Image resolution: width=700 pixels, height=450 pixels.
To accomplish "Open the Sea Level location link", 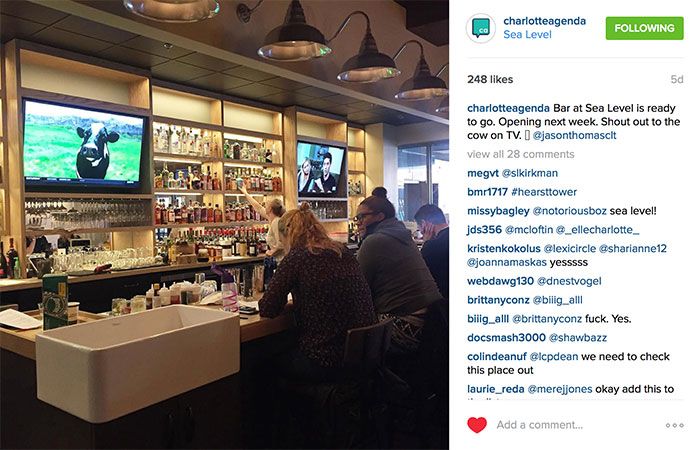I will tap(527, 35).
